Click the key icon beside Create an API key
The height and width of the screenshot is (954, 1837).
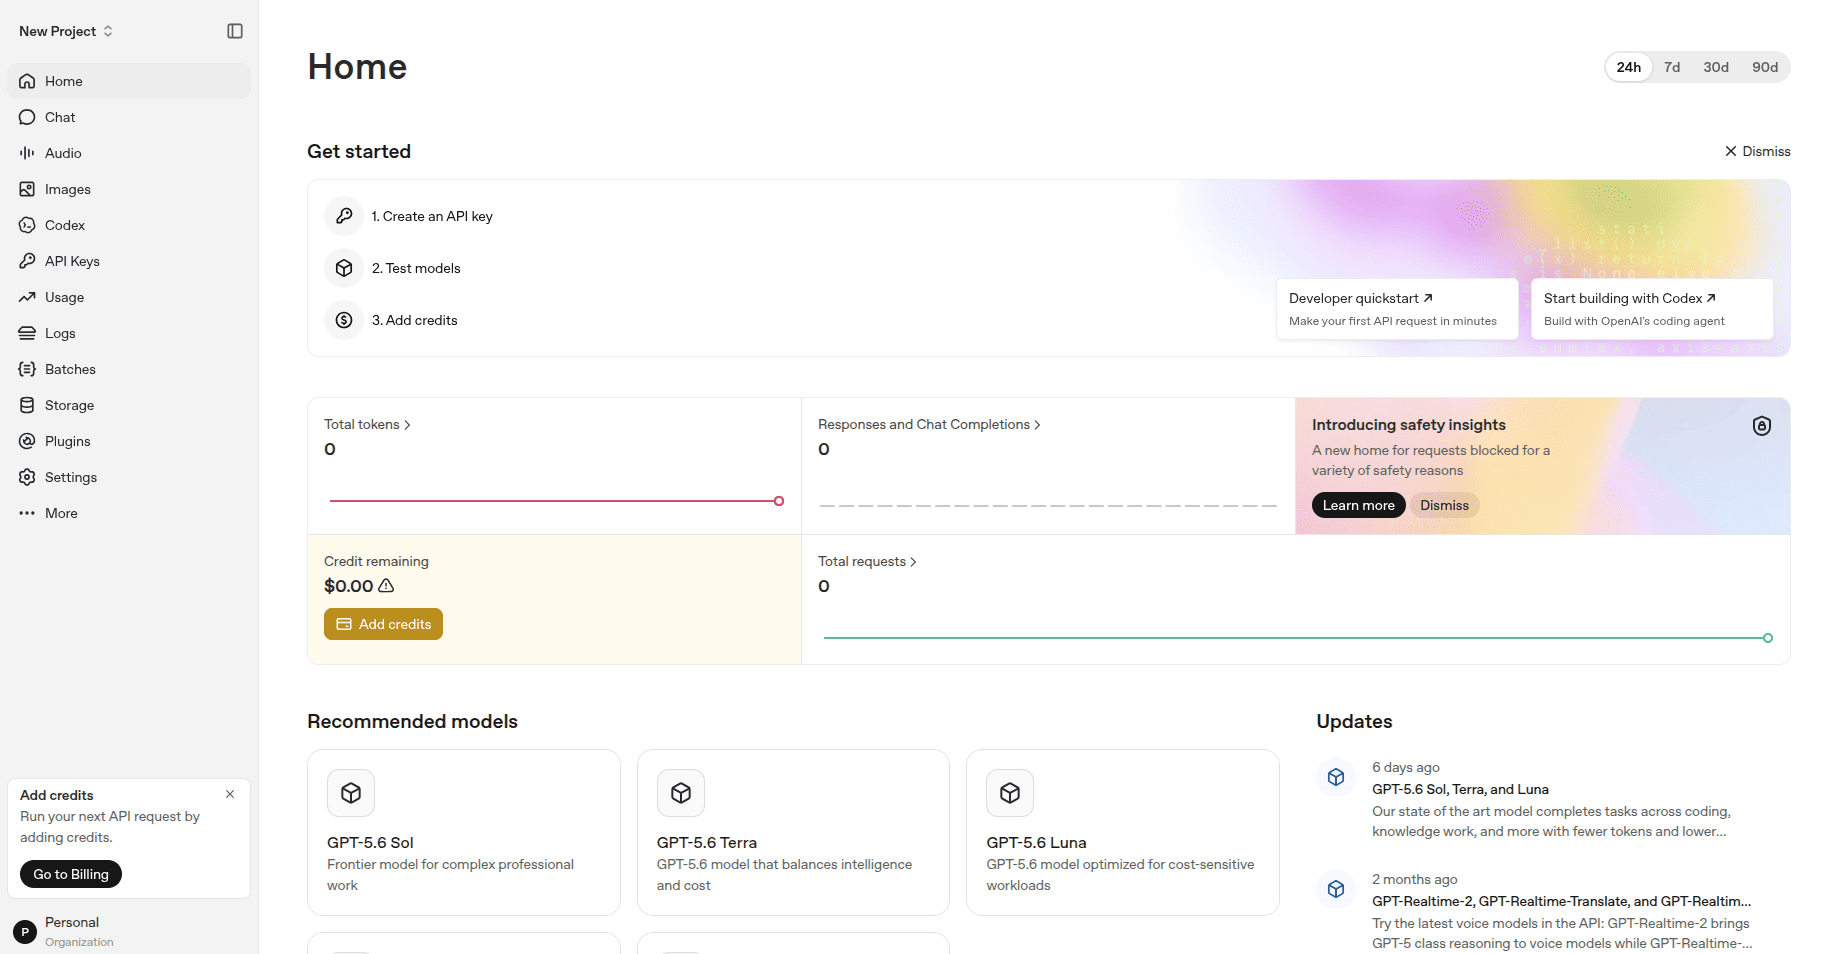tap(344, 216)
